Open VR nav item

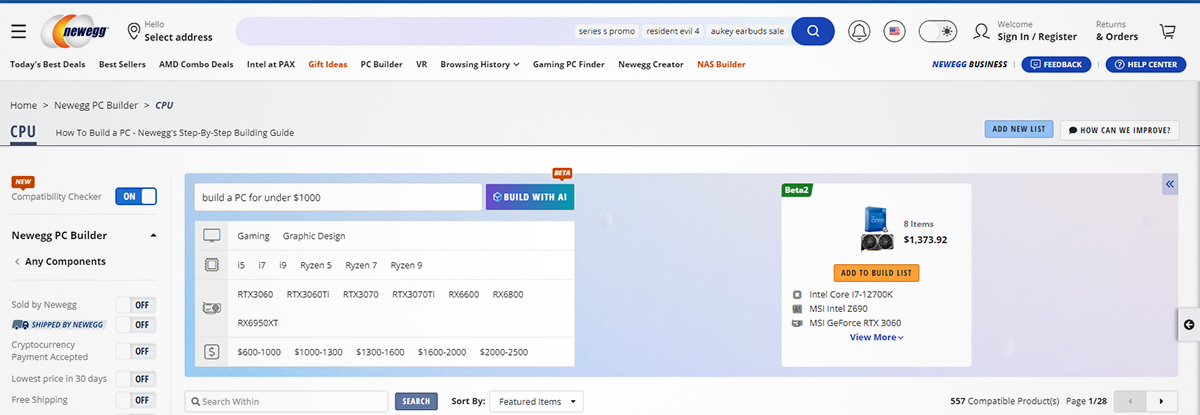(x=421, y=64)
